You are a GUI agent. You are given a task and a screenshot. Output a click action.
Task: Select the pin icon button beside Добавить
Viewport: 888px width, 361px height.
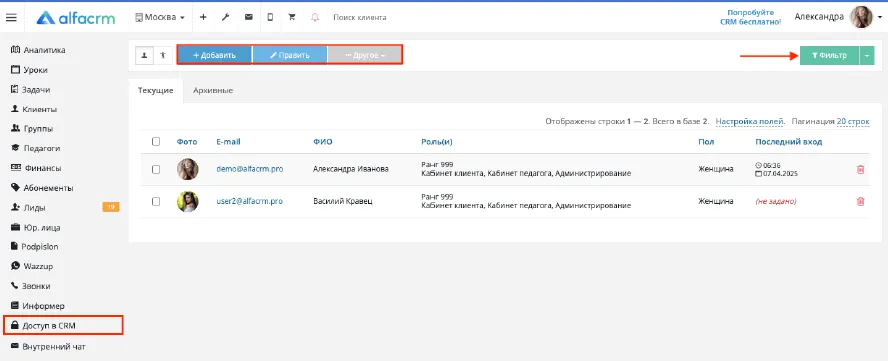click(163, 56)
